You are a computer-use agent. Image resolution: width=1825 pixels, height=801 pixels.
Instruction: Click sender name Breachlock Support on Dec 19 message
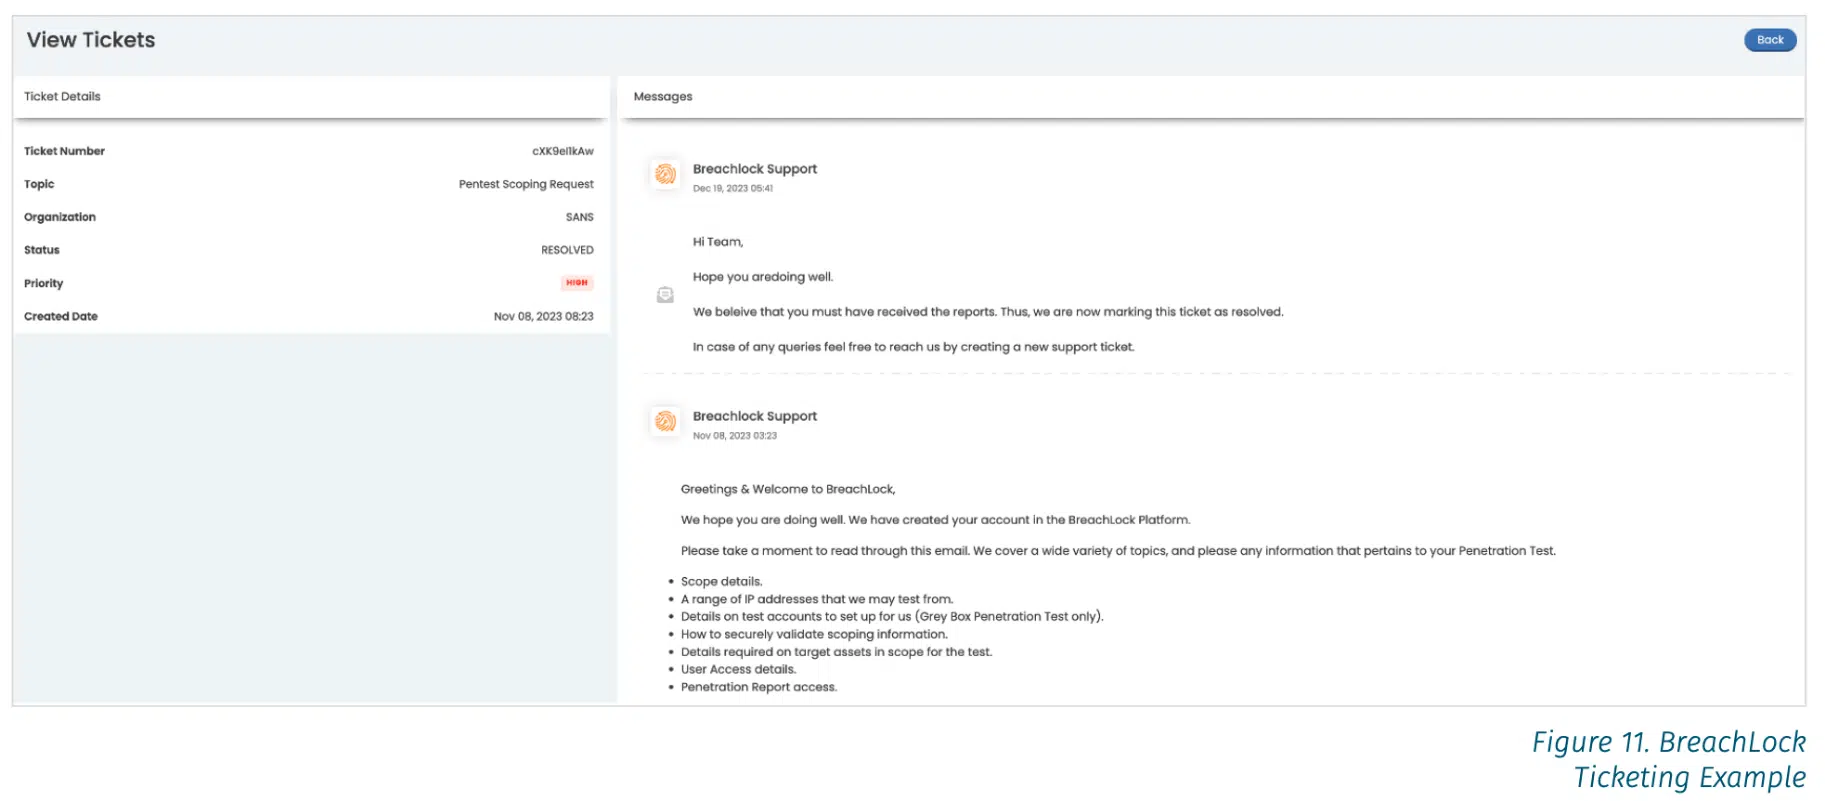click(x=755, y=169)
